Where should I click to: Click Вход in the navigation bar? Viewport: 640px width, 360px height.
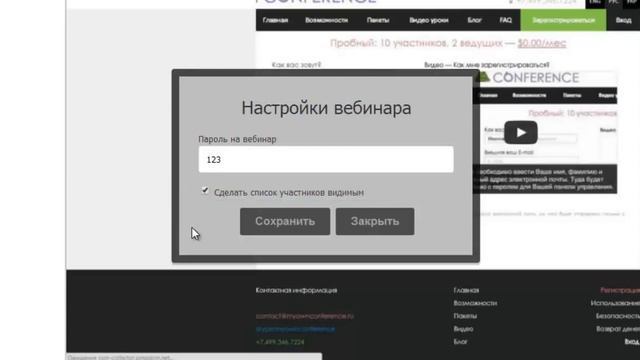pos(623,20)
